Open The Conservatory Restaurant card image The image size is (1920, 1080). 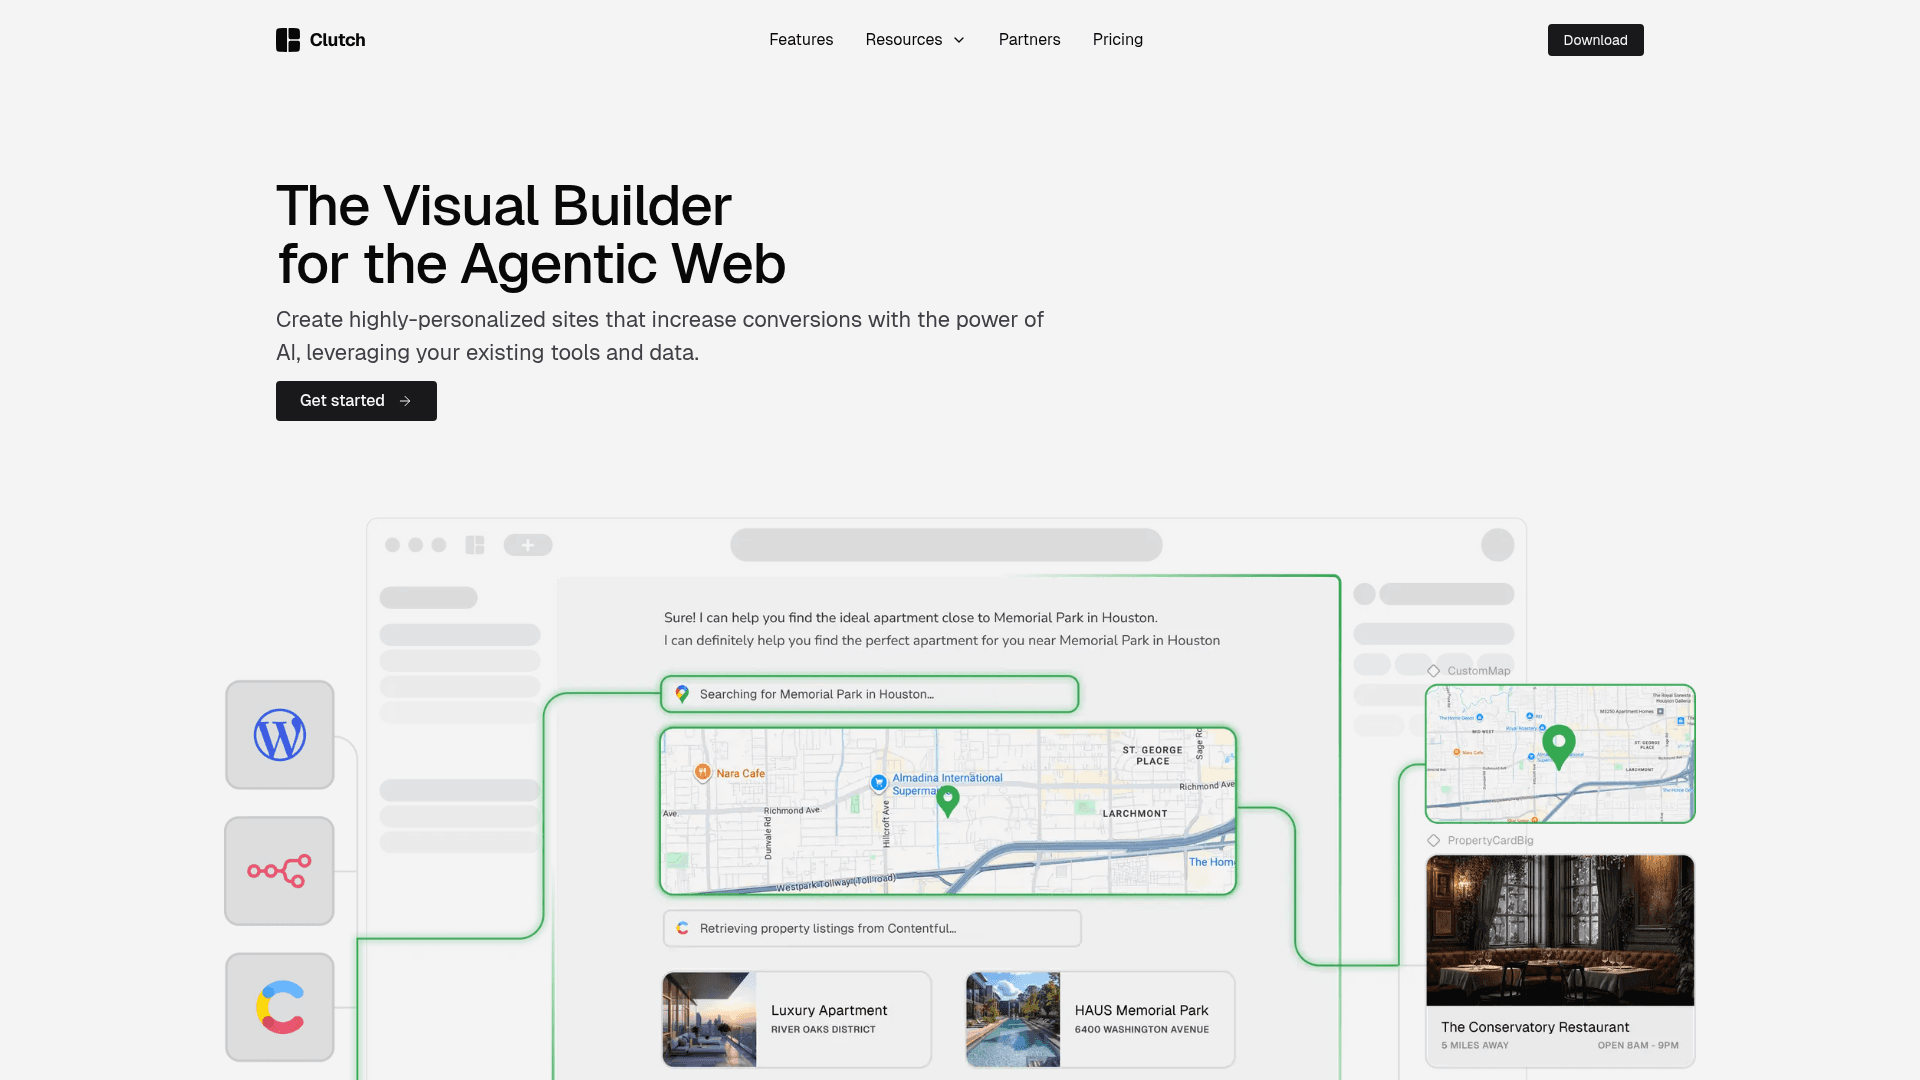[1560, 930]
